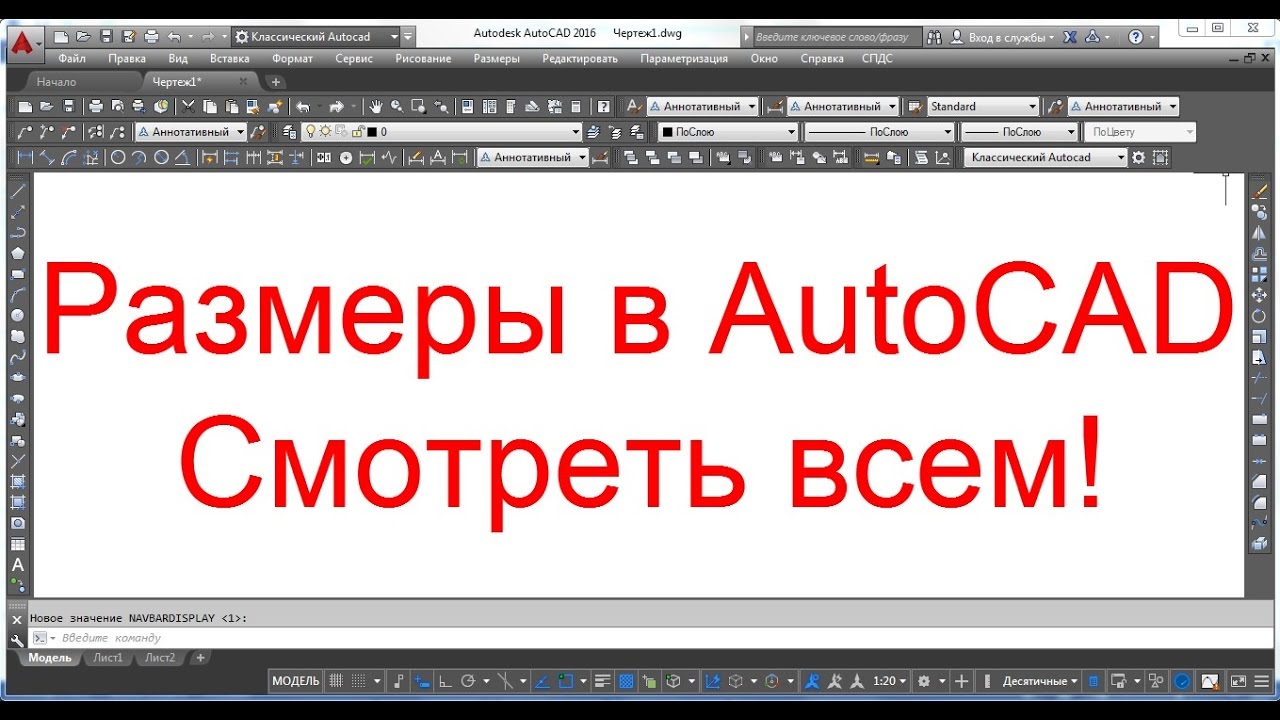Switch to the Лист2 layout tab
This screenshot has height=720, width=1280.
[x=160, y=658]
